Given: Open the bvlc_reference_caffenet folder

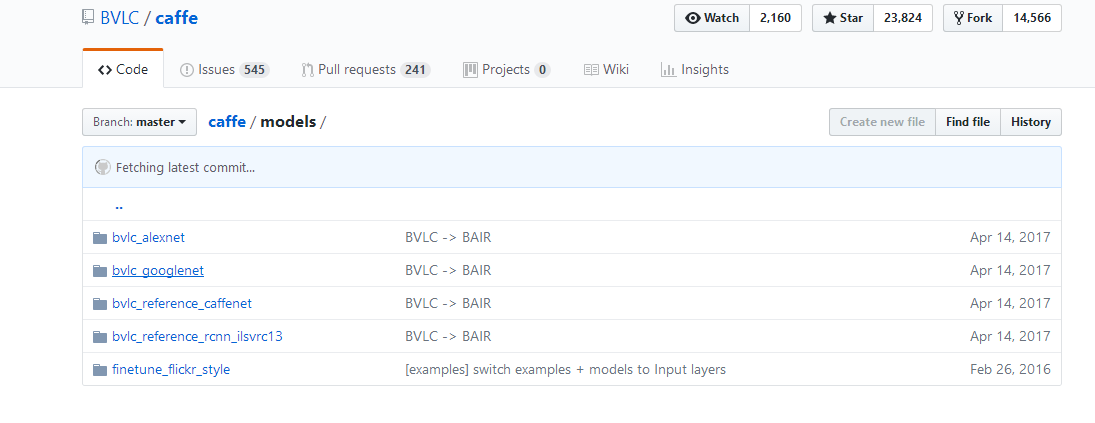Looking at the screenshot, I should (x=182, y=303).
